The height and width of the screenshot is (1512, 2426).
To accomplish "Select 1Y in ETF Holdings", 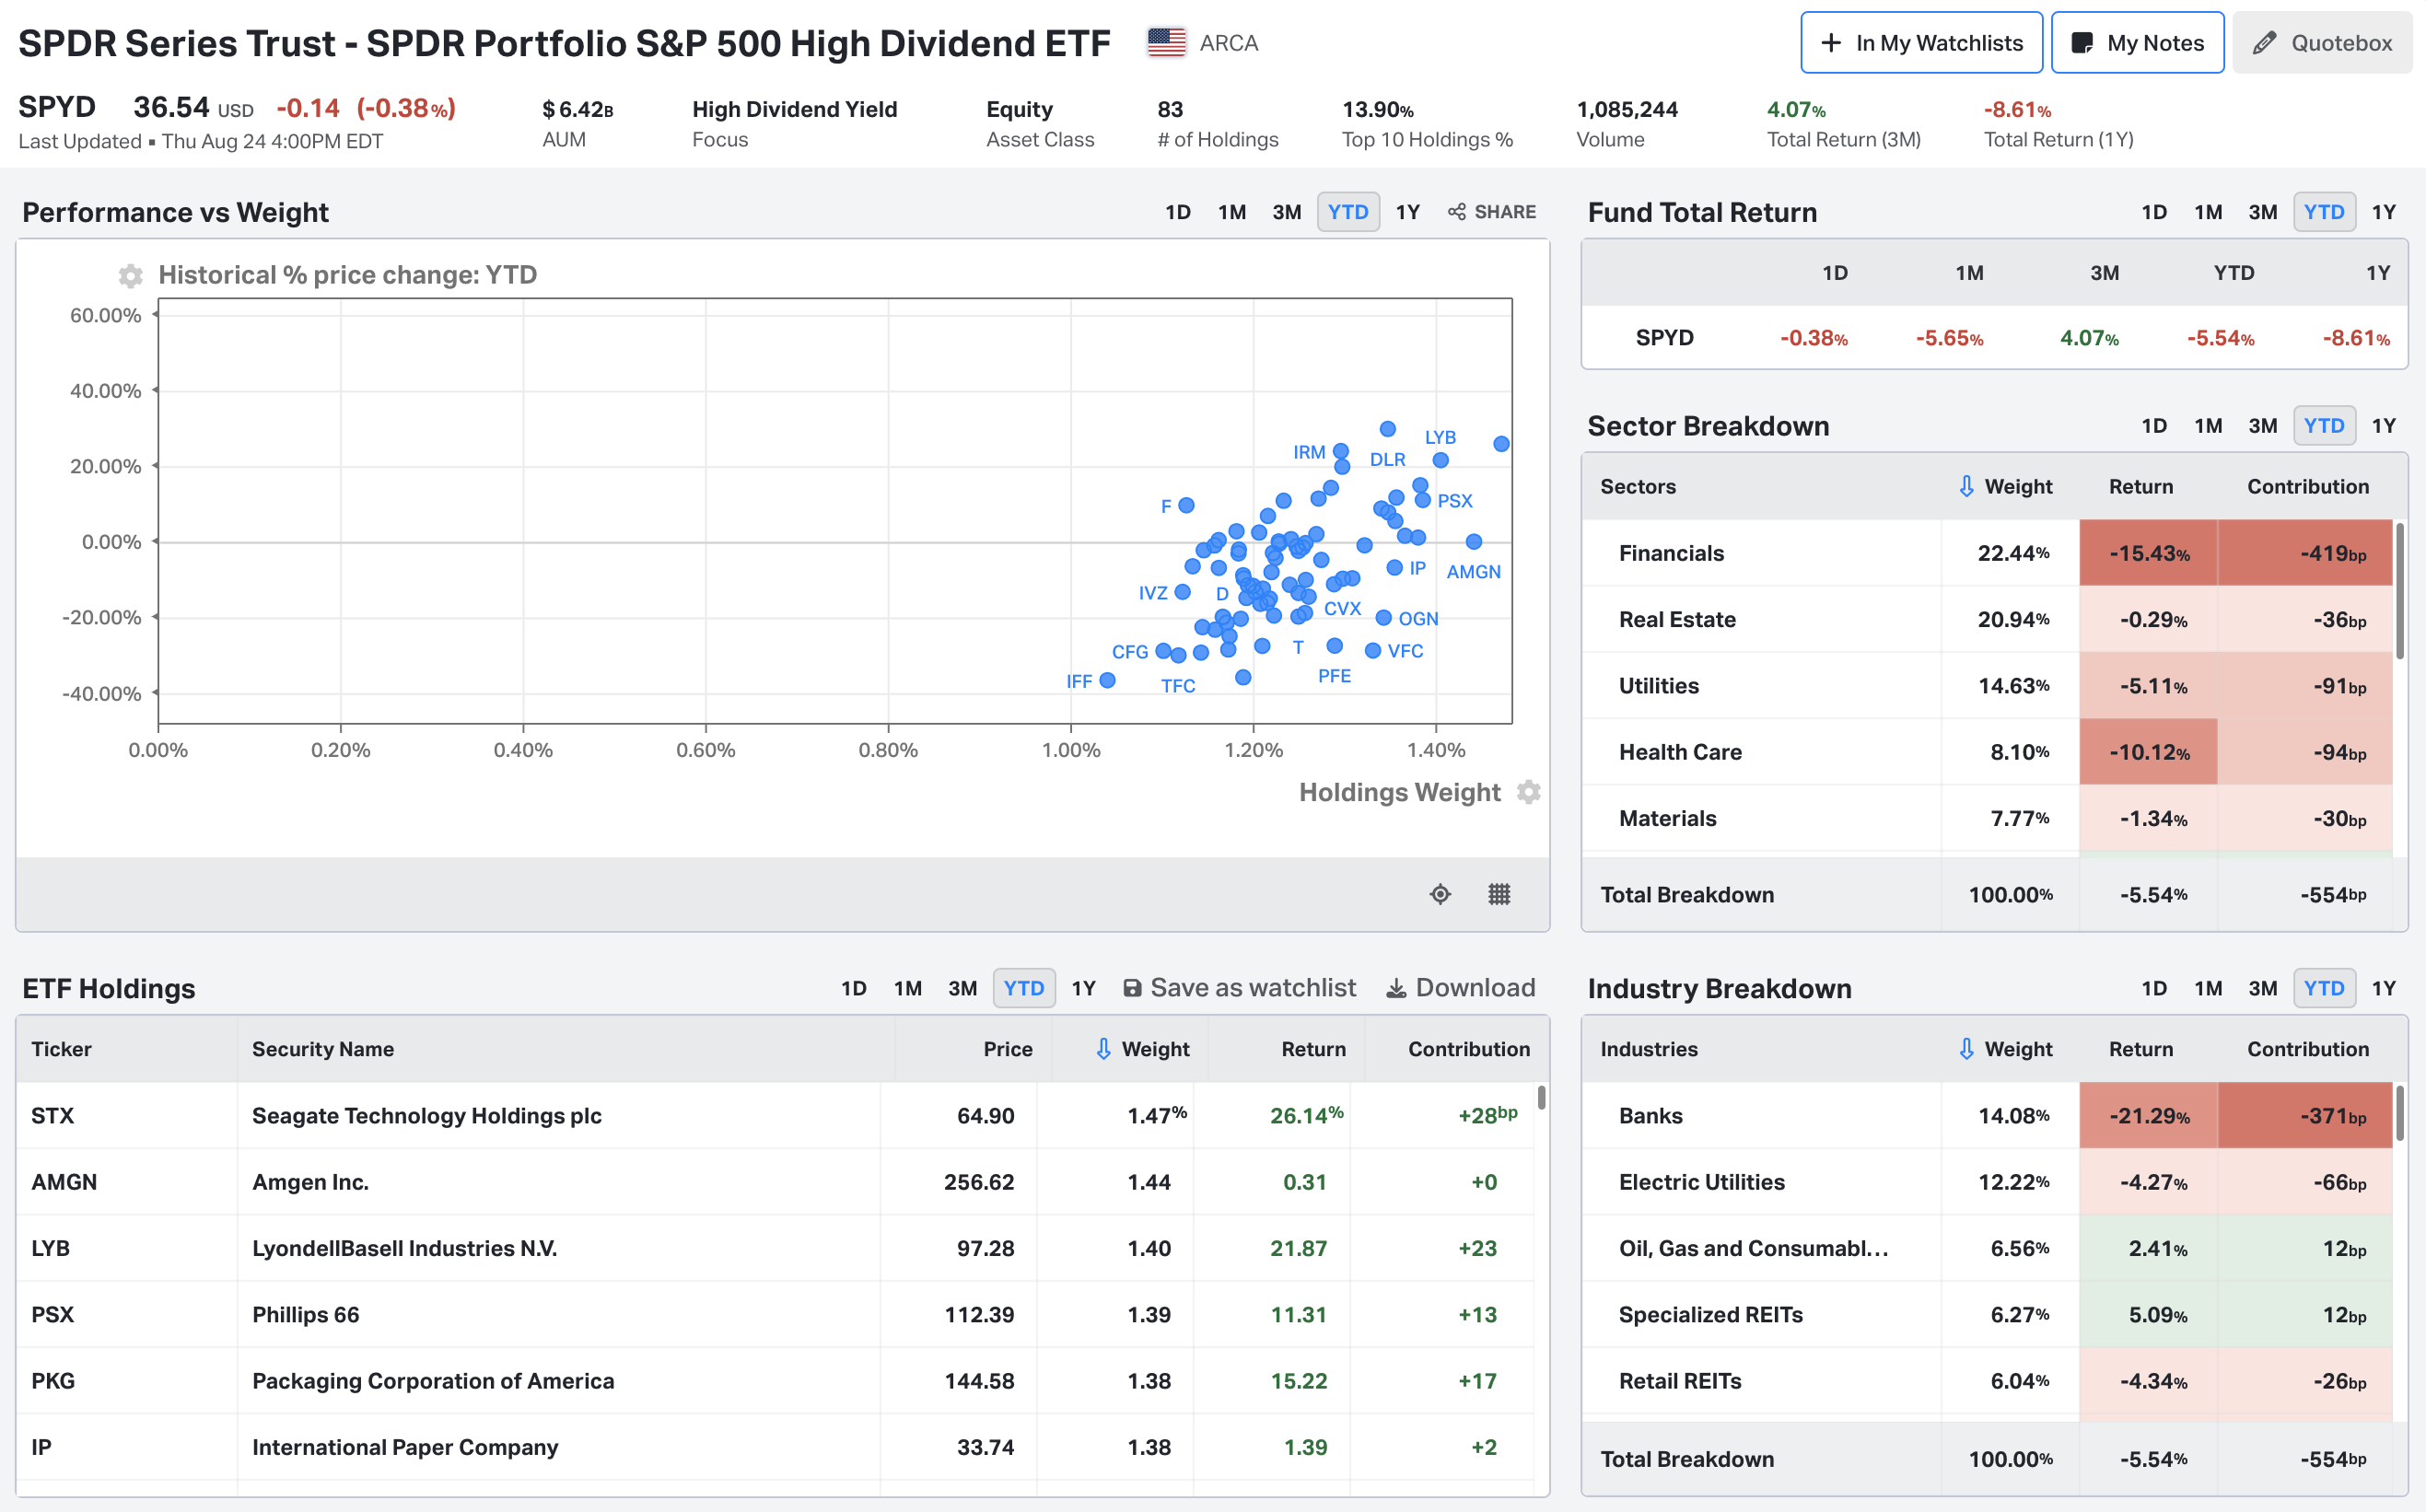I will pyautogui.click(x=1084, y=988).
